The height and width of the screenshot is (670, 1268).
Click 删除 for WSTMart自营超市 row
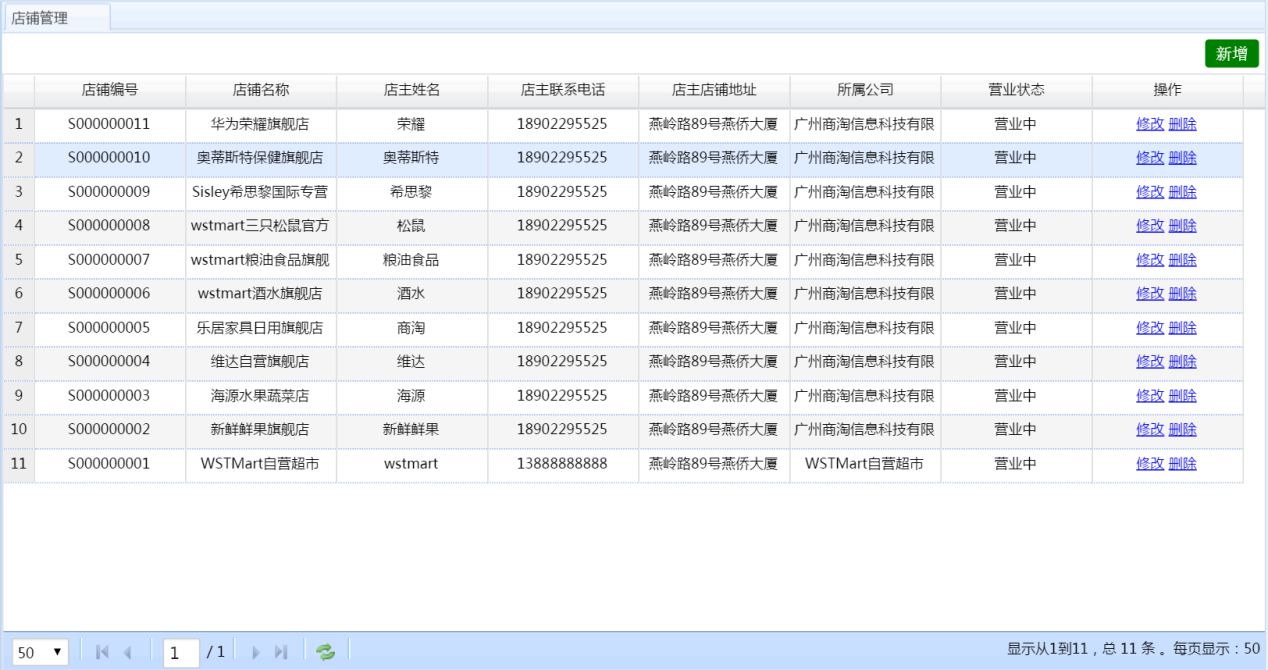point(1182,464)
